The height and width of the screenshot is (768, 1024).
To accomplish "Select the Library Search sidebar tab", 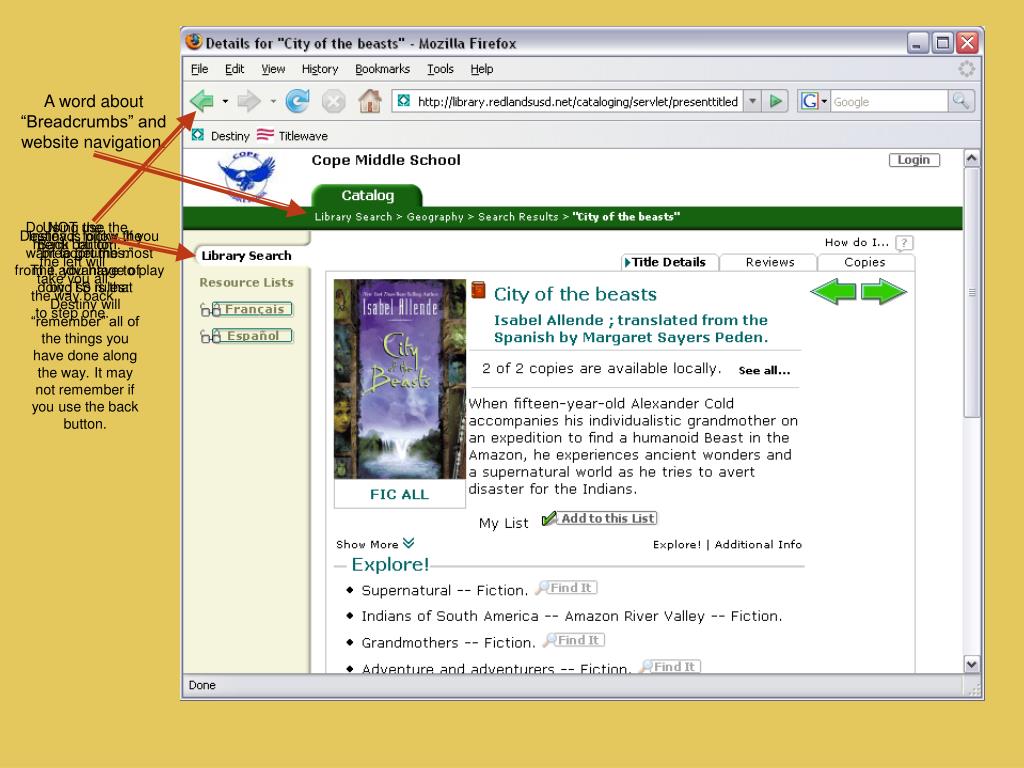I will coord(246,255).
